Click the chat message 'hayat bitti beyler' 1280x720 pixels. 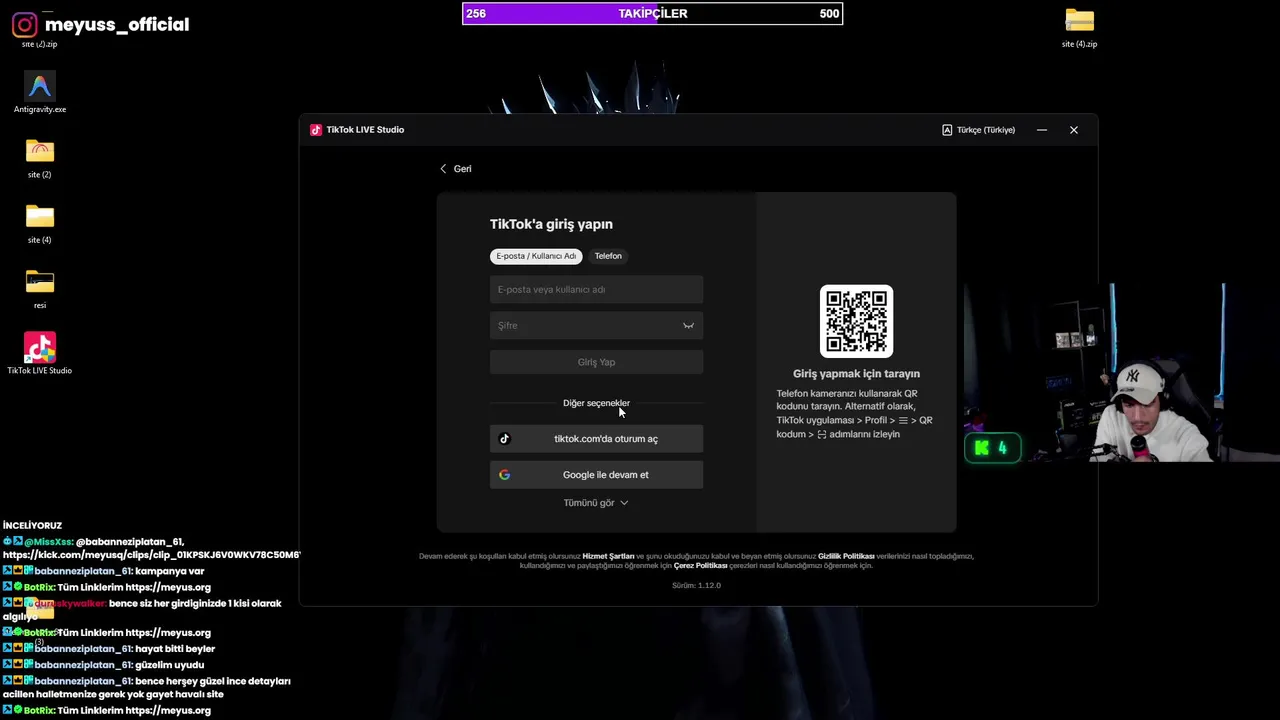click(x=175, y=649)
